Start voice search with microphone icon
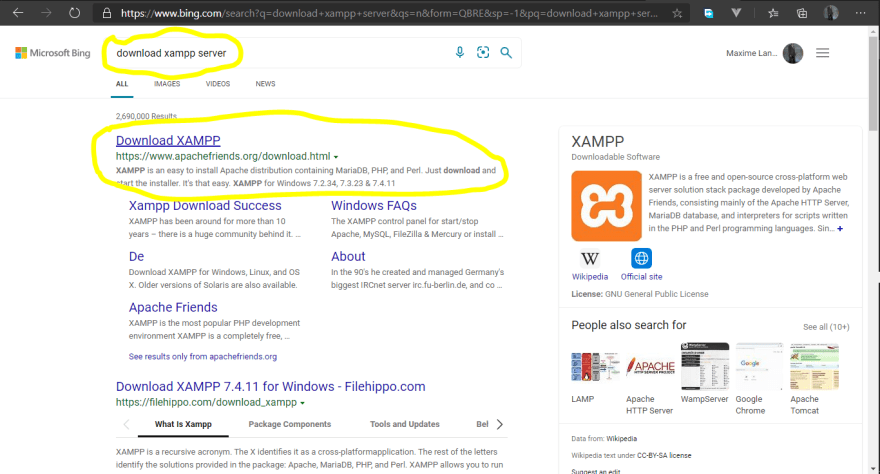Viewport: 880px width, 474px height. [x=460, y=52]
